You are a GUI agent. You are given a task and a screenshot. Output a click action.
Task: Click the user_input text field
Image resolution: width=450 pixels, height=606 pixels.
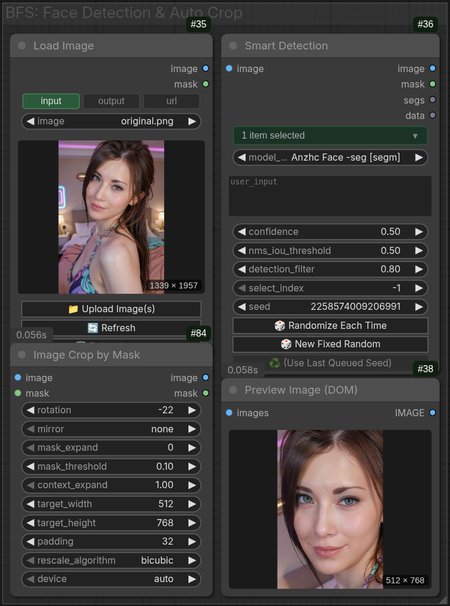click(331, 196)
